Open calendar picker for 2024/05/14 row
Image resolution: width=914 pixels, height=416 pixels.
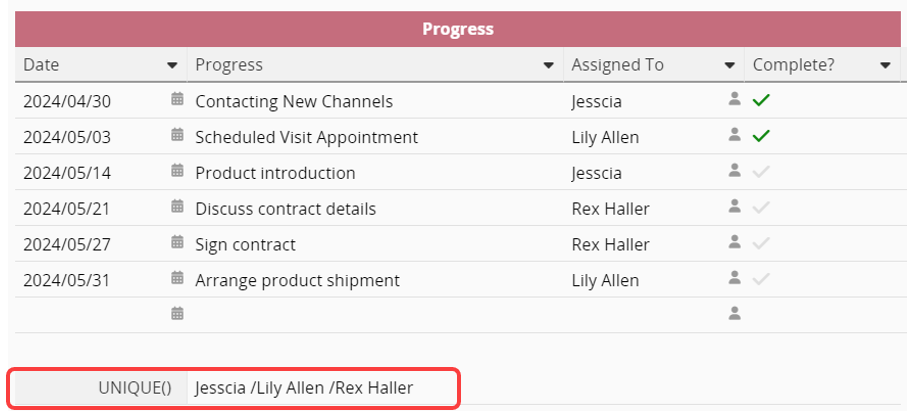click(x=177, y=171)
